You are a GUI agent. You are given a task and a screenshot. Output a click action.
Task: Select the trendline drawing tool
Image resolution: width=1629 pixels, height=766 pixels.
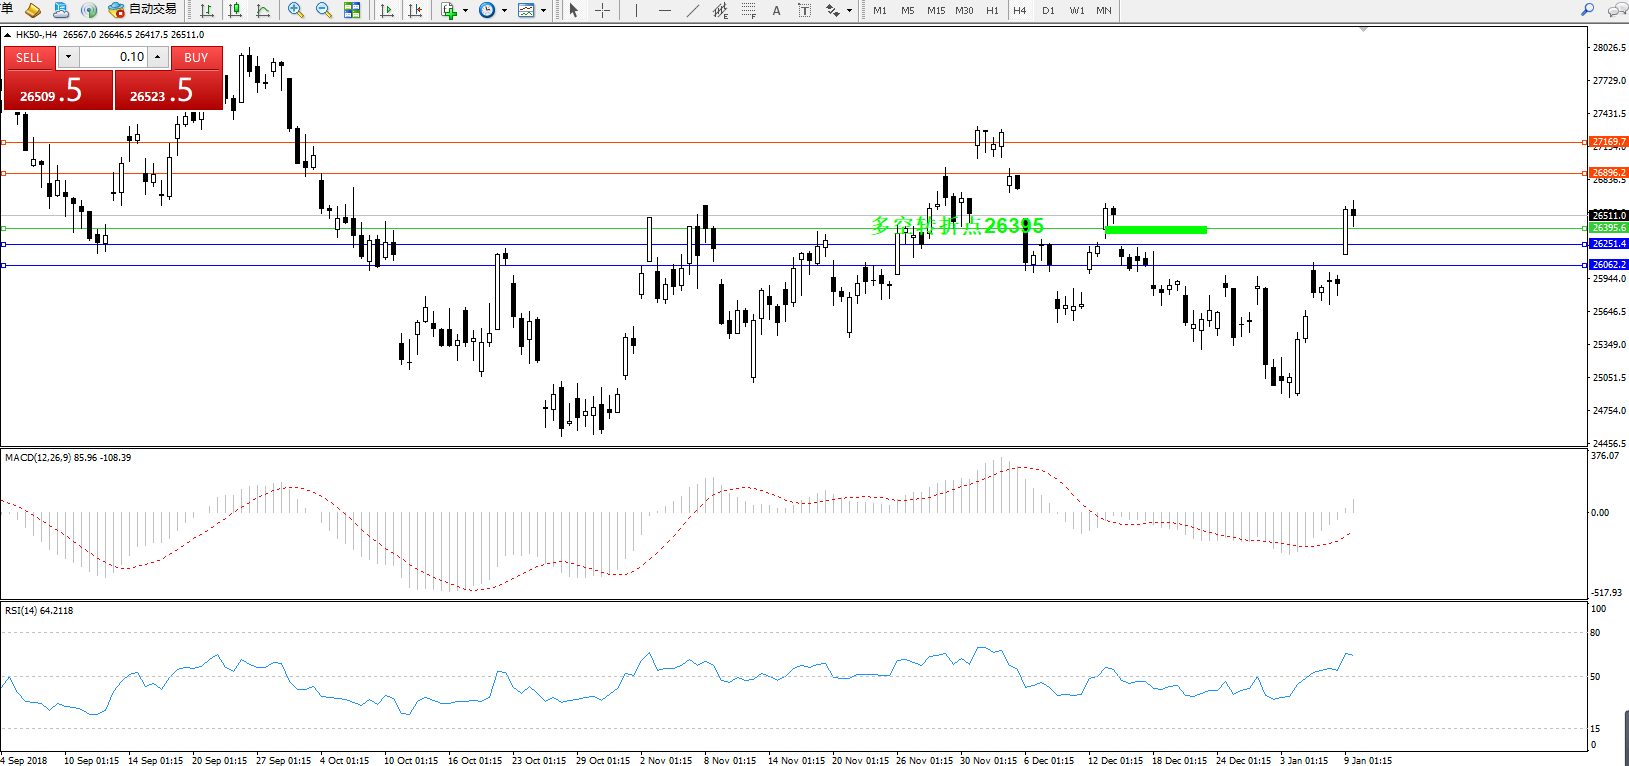click(692, 10)
